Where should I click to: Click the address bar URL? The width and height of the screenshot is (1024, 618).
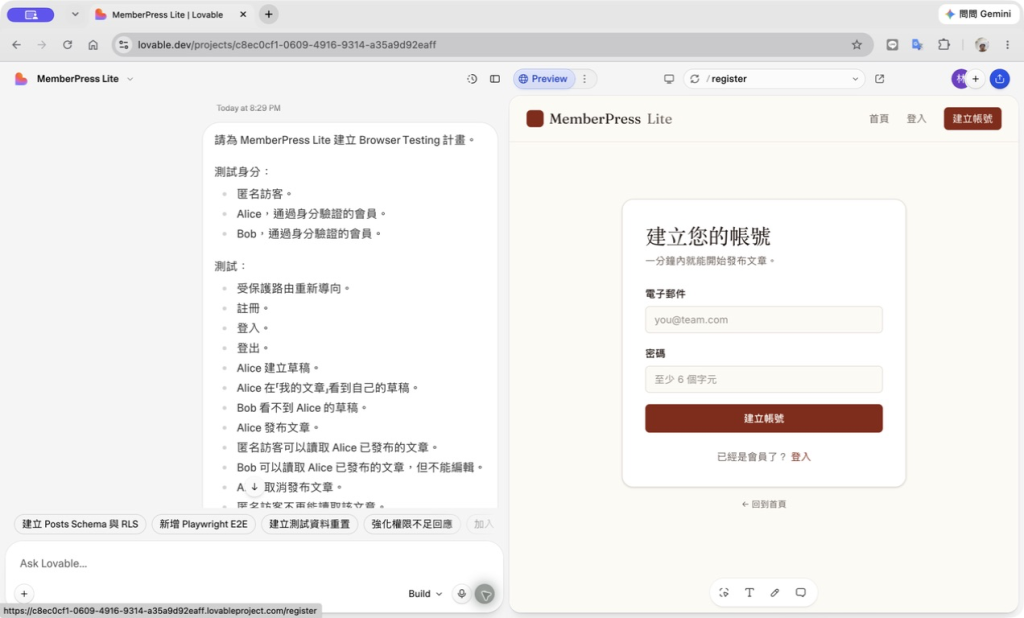point(287,44)
